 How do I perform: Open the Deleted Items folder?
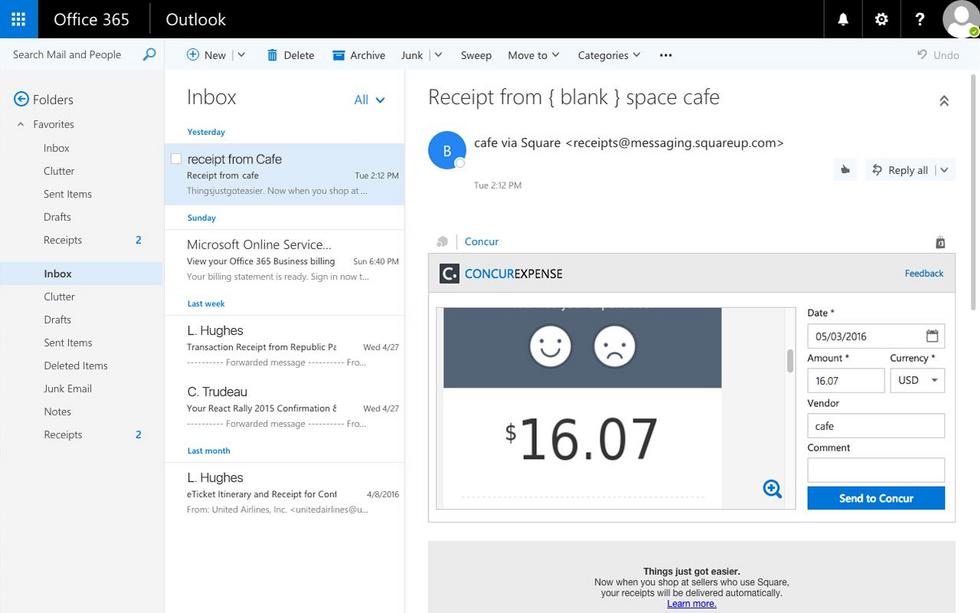76,366
